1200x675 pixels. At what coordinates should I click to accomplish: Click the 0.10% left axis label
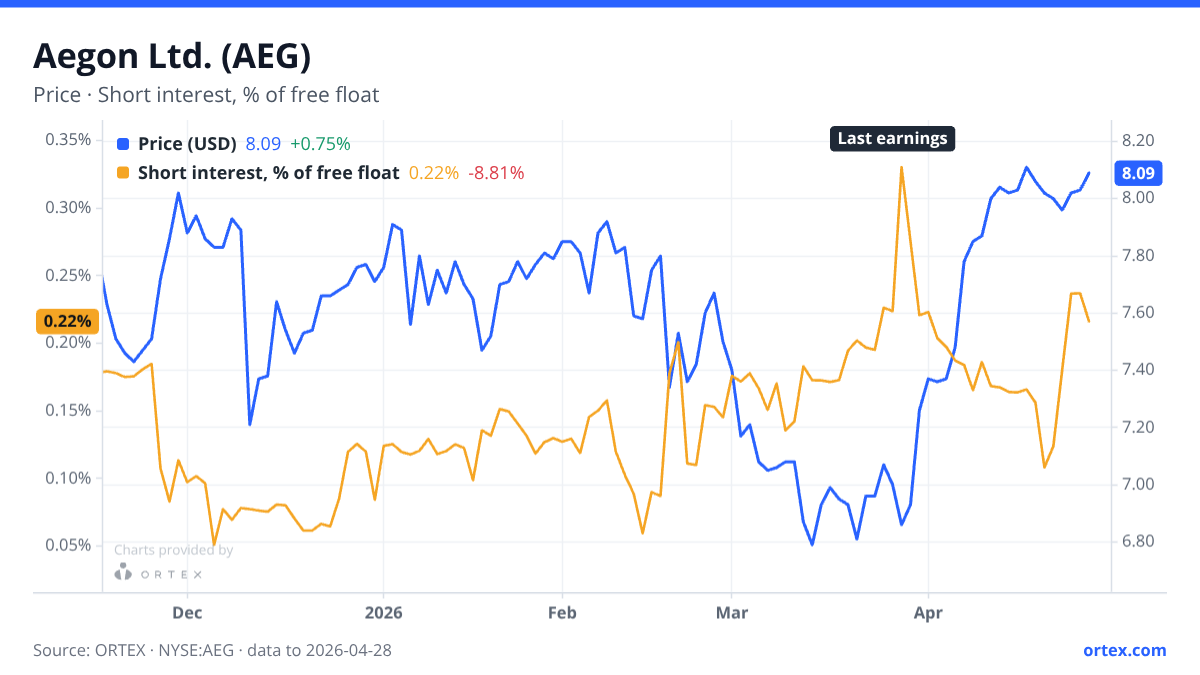click(68, 478)
